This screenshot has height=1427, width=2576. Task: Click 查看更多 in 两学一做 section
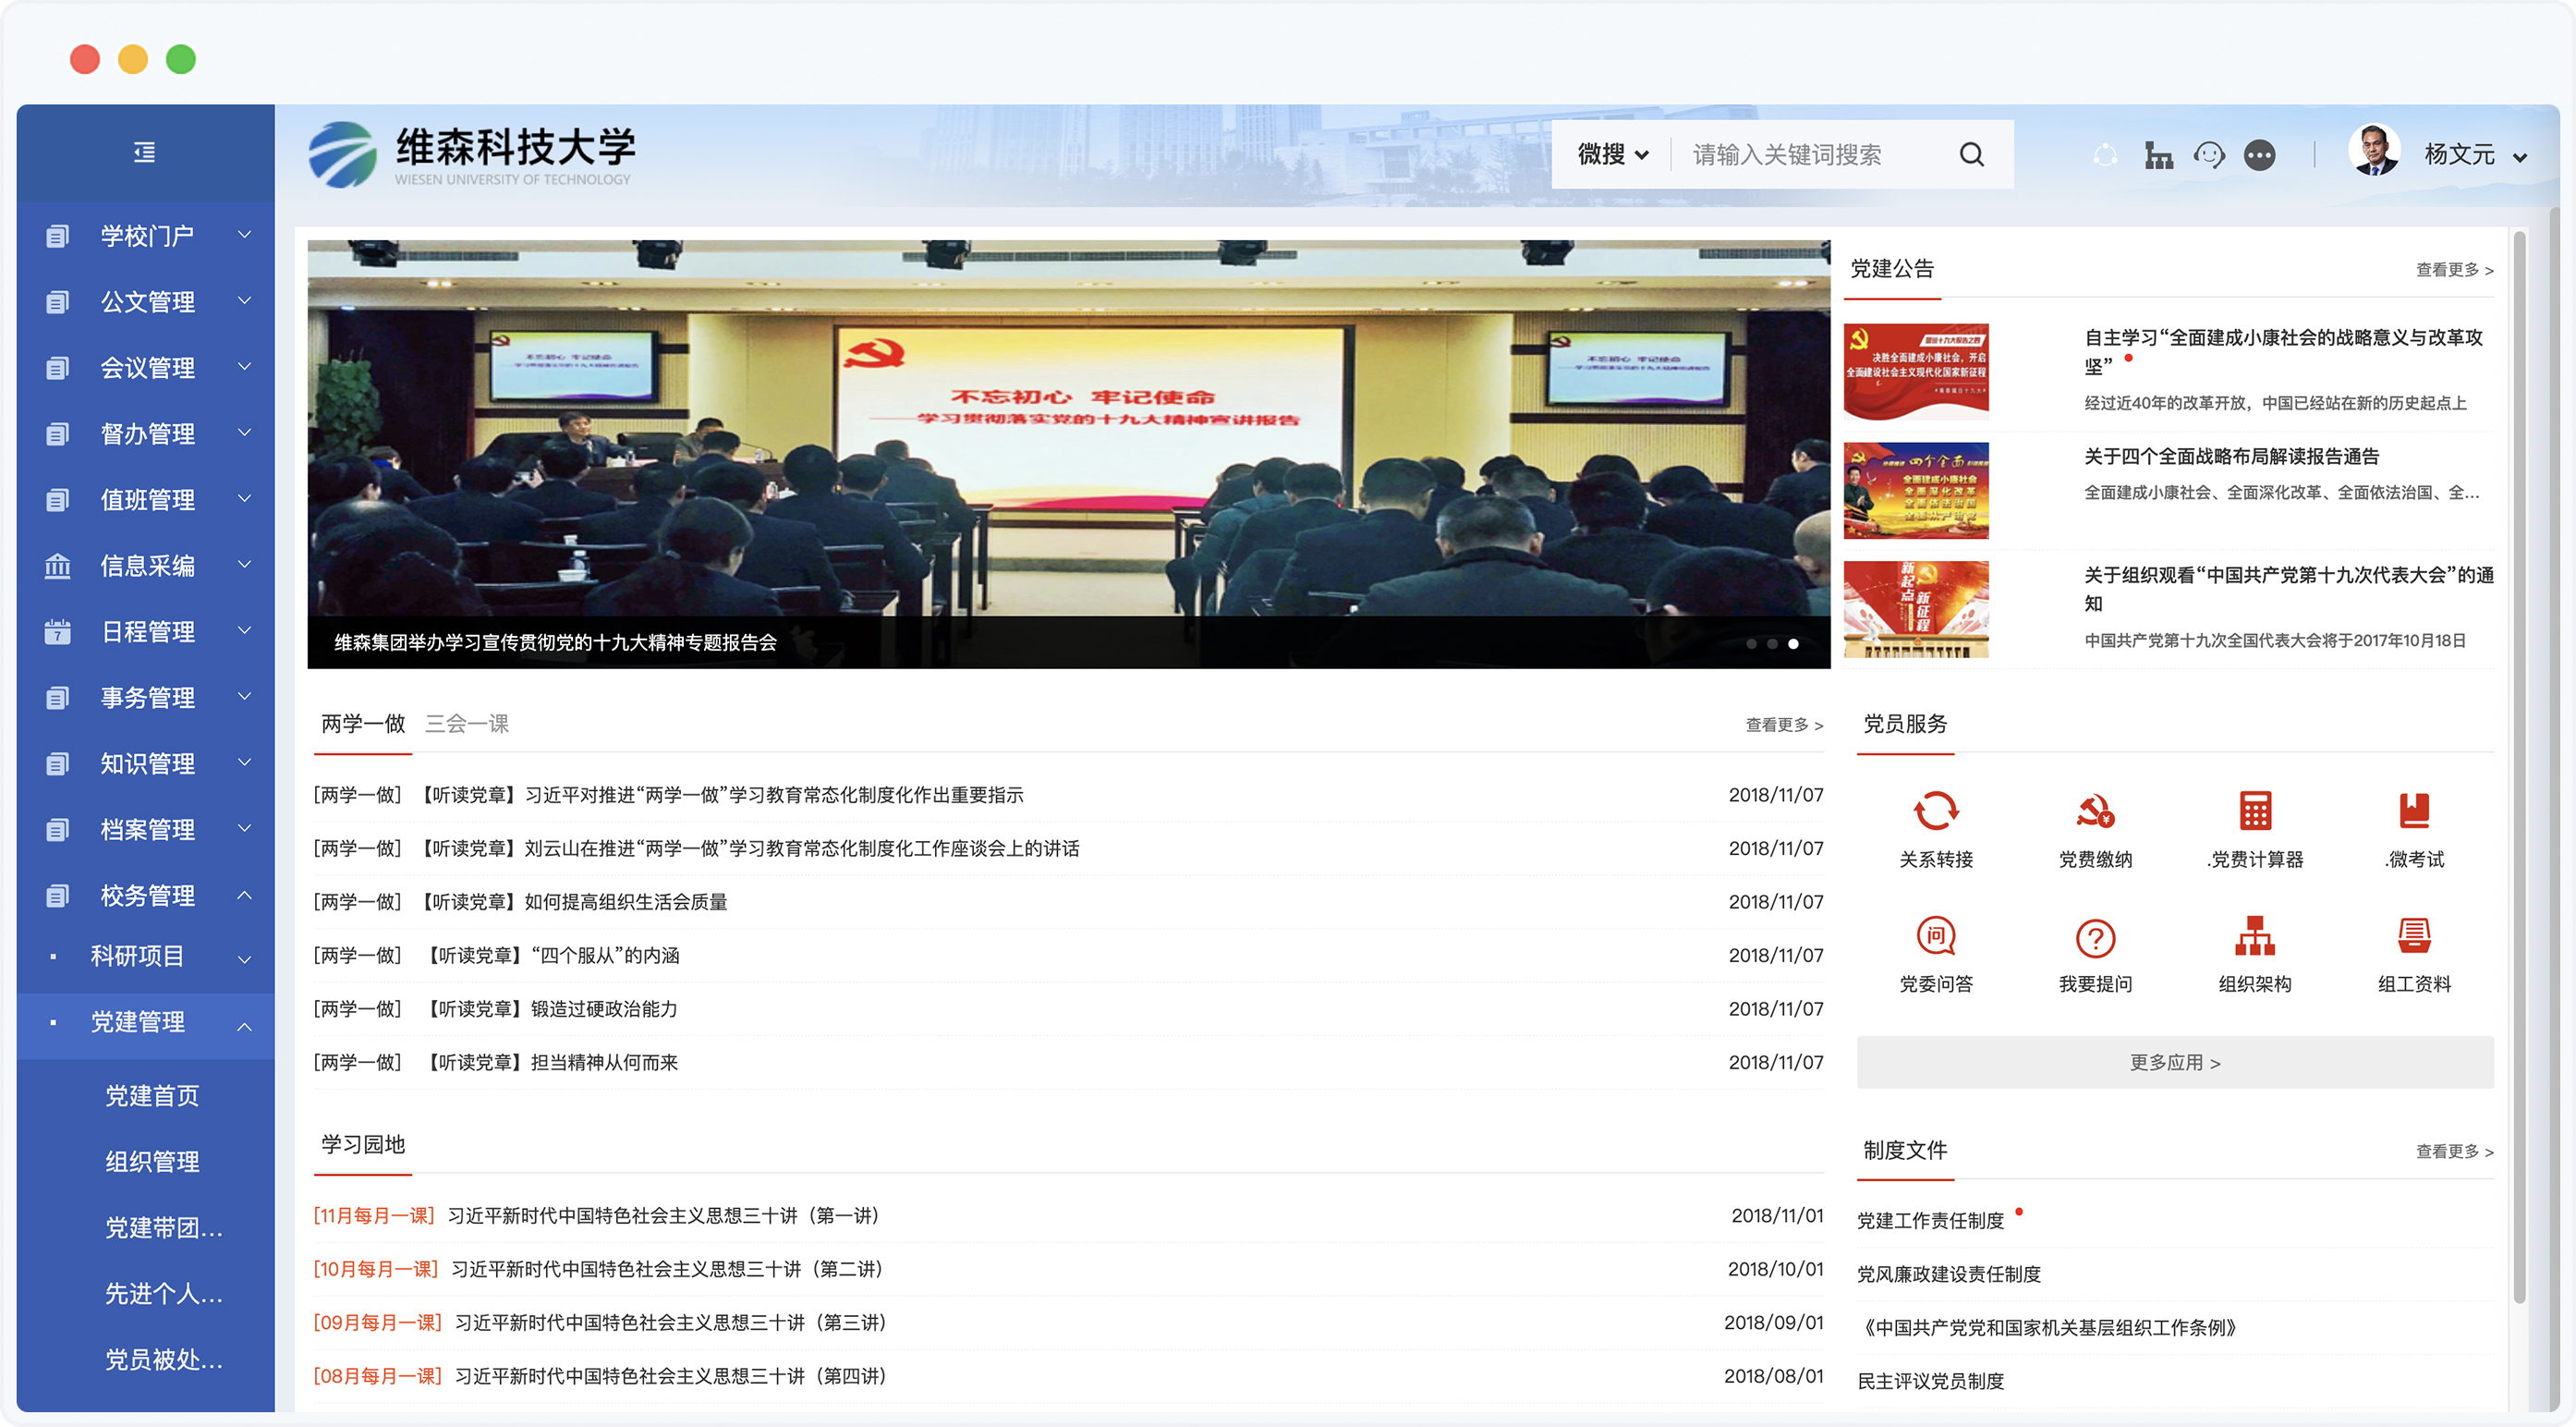point(1784,725)
